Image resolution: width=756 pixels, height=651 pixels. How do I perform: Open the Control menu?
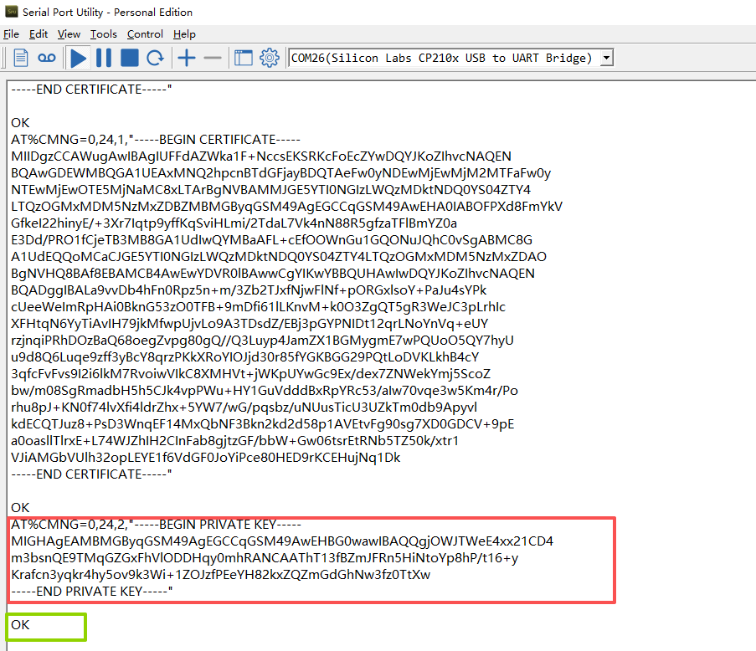point(145,34)
